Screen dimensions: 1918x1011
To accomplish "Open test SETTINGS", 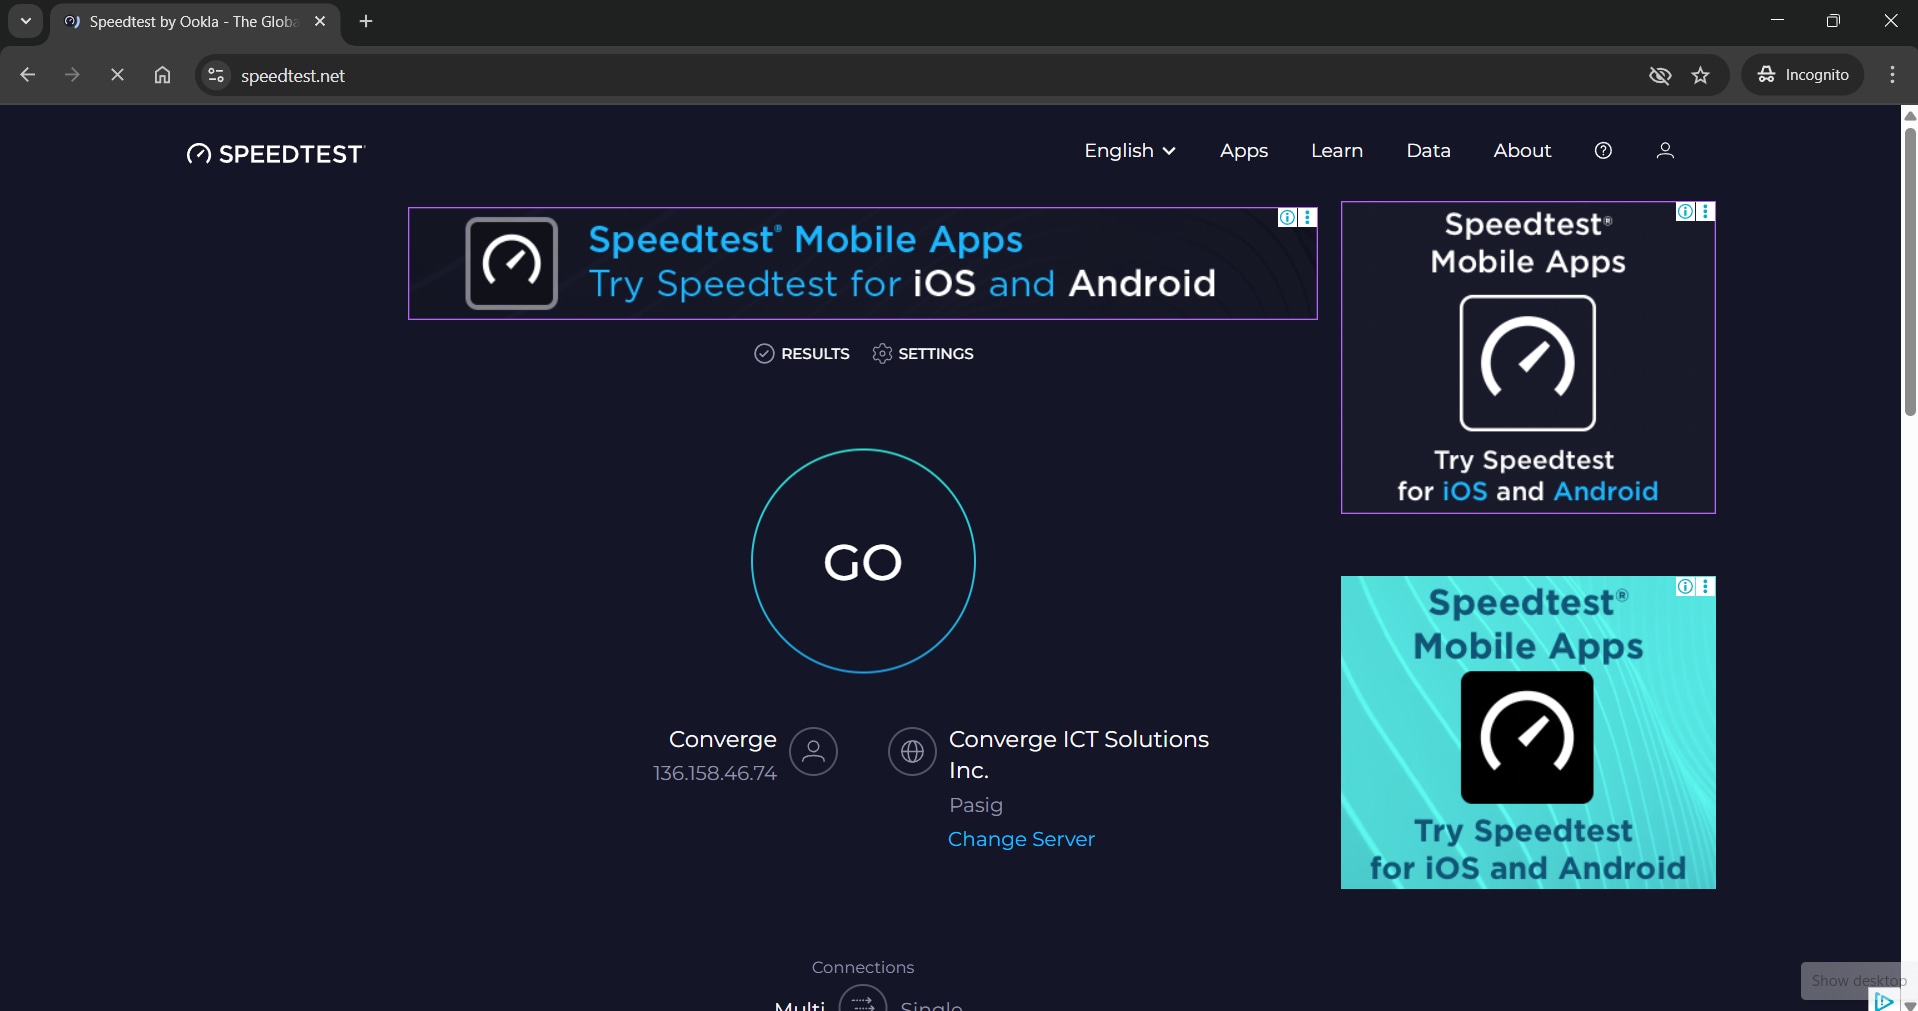I will point(923,354).
